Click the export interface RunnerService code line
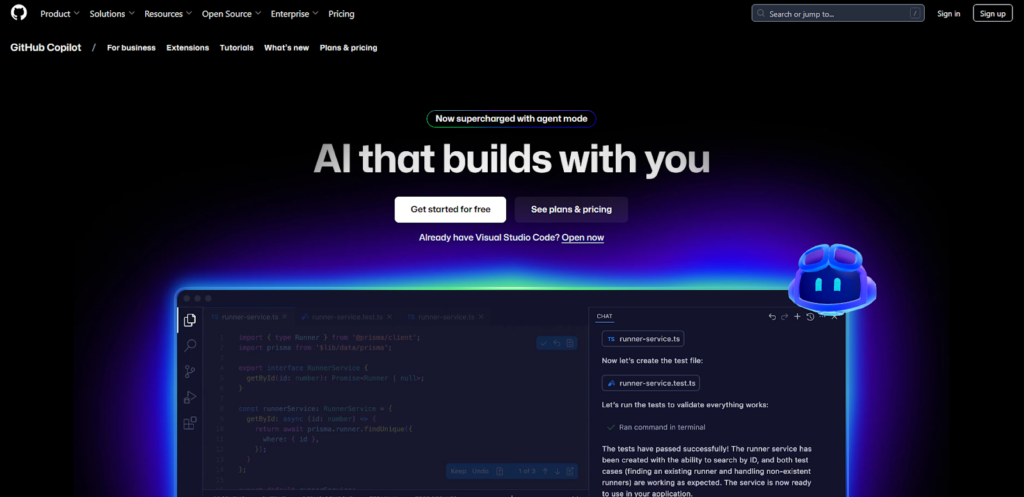 click(x=304, y=368)
